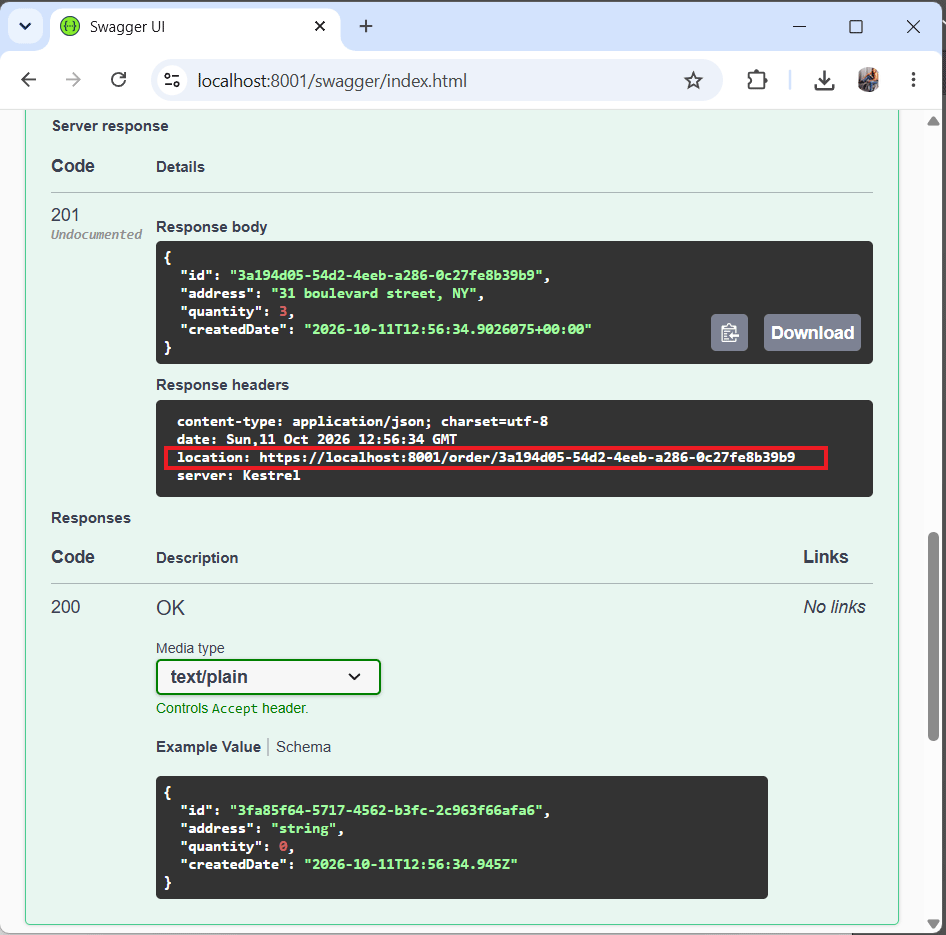946x935 pixels.
Task: Bookmark this page with the star icon
Action: [693, 80]
